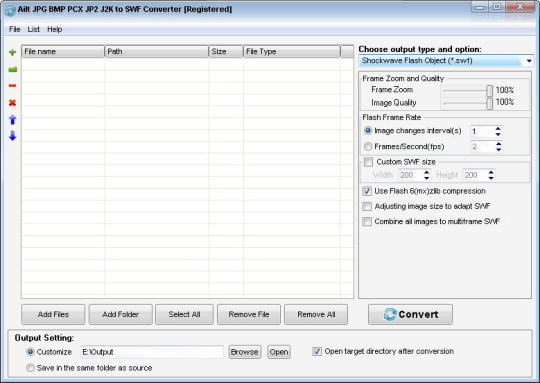Click the green plus add files icon

12,52
